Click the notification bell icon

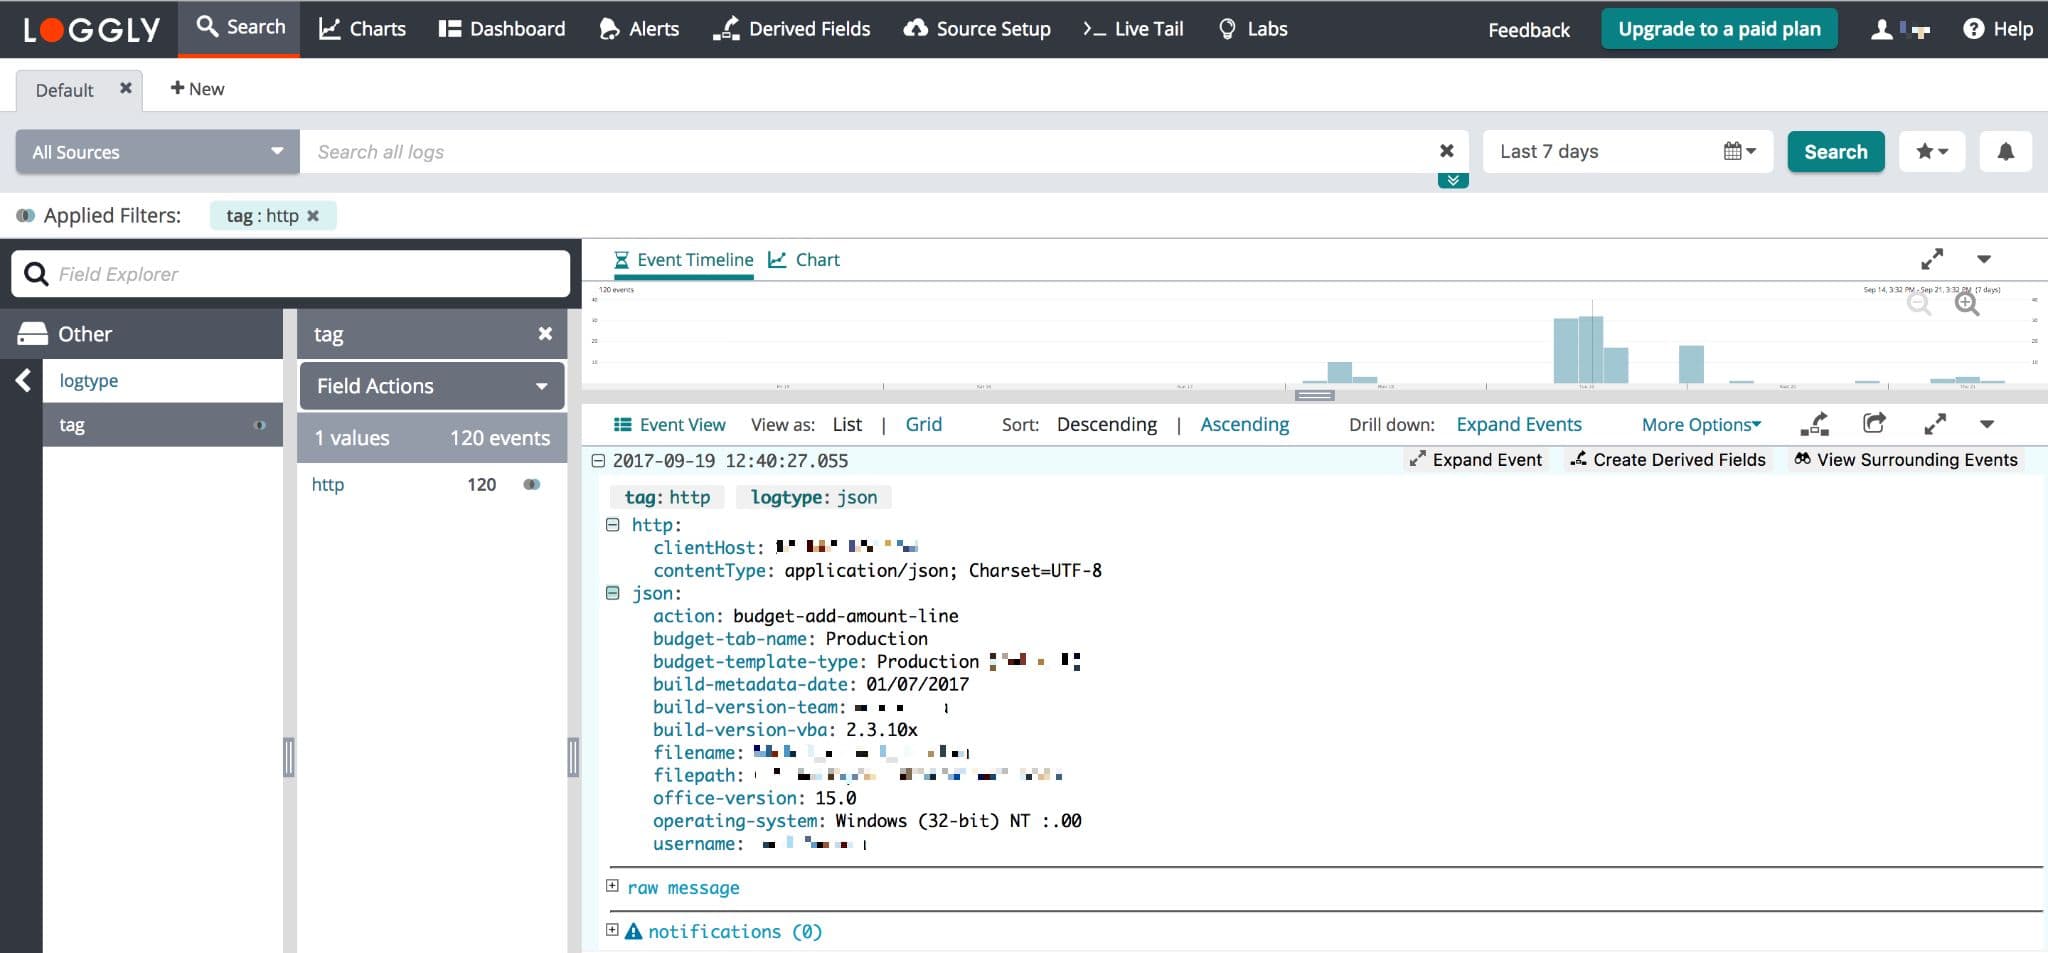point(2005,151)
